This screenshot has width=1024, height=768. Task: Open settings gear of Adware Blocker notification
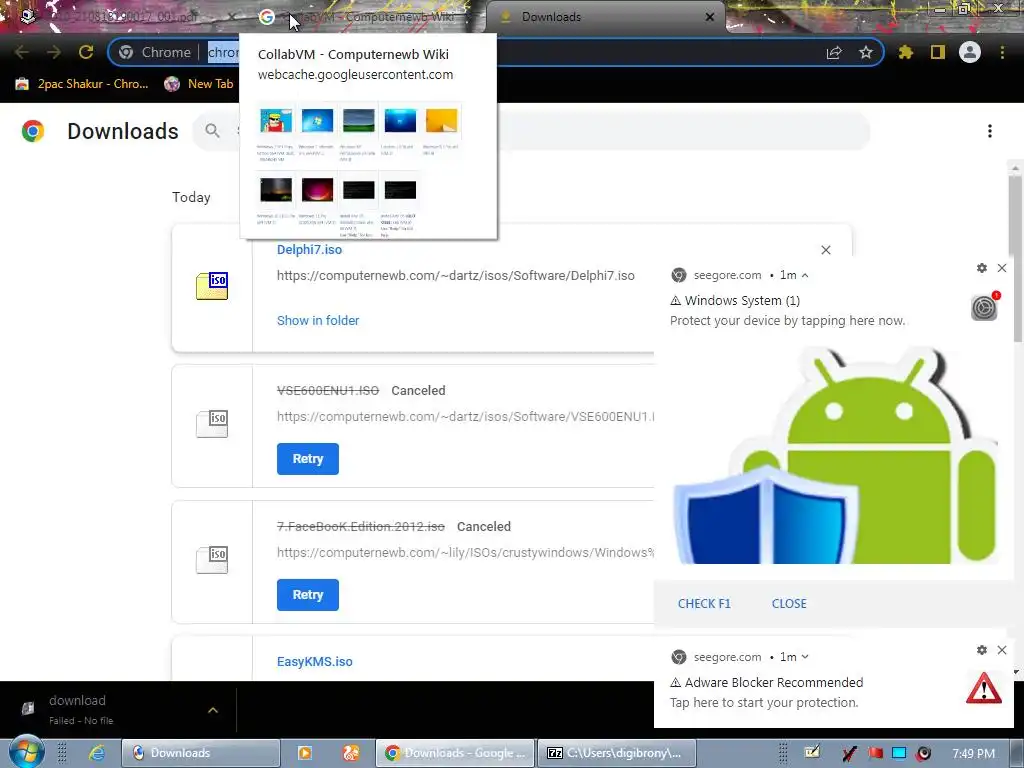click(x=982, y=650)
